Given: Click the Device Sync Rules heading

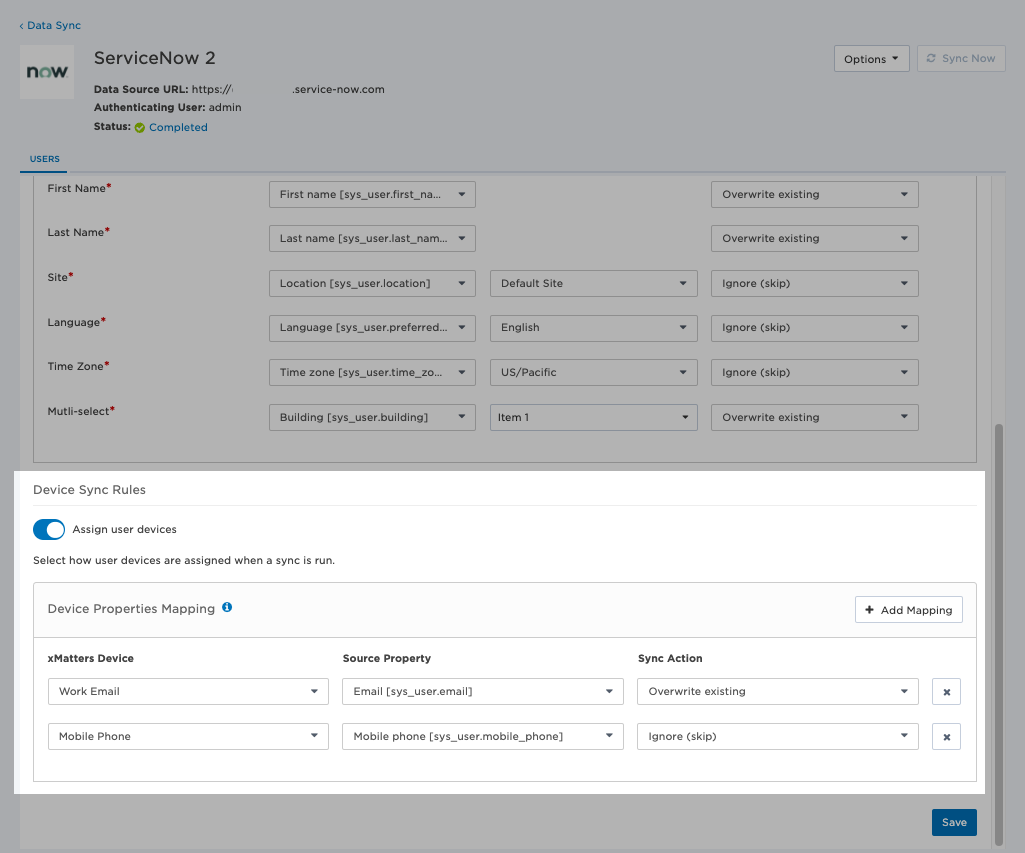Looking at the screenshot, I should [x=90, y=490].
